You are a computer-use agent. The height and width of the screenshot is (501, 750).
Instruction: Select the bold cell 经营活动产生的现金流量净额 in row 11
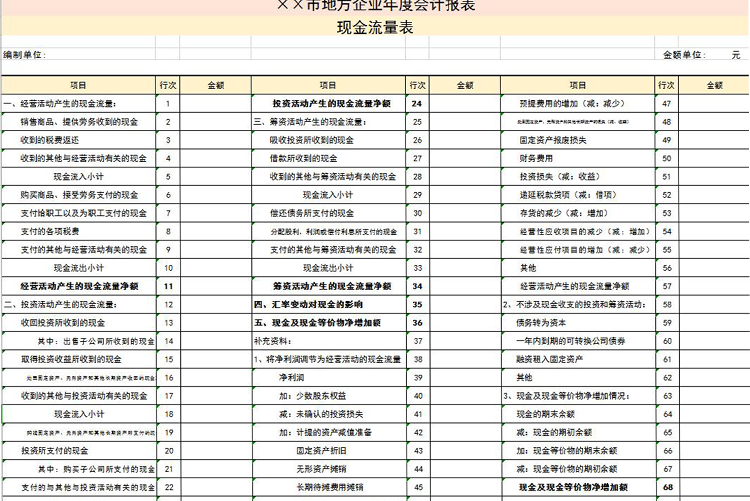click(x=79, y=286)
